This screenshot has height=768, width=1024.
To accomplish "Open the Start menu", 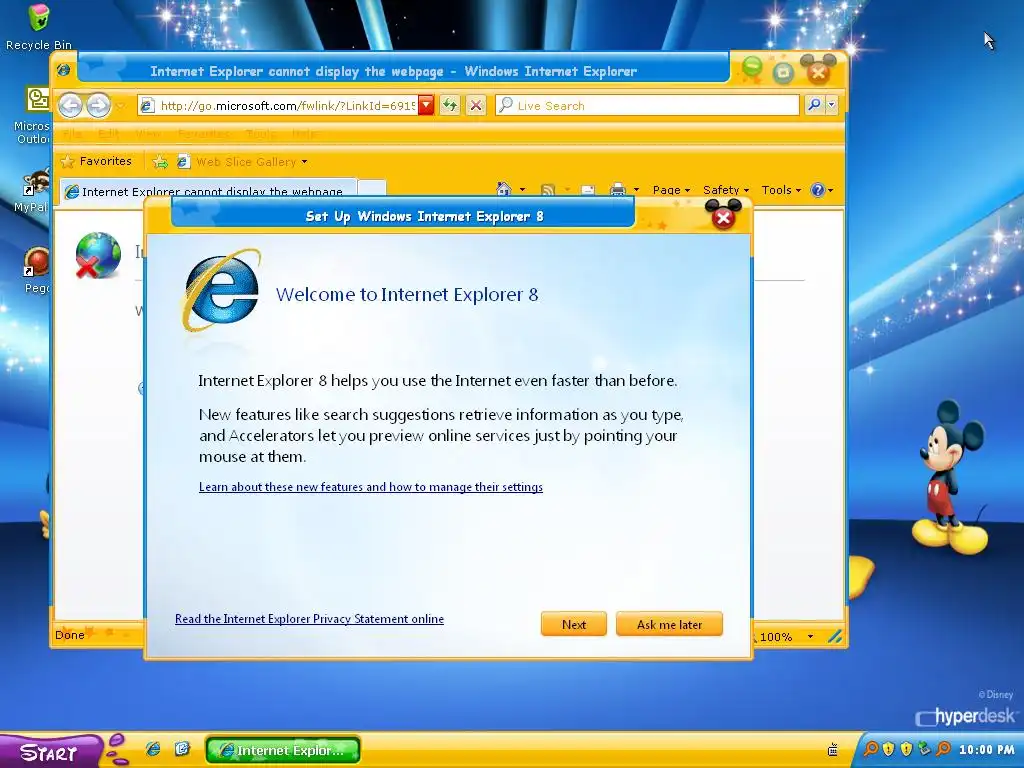I will point(49,751).
